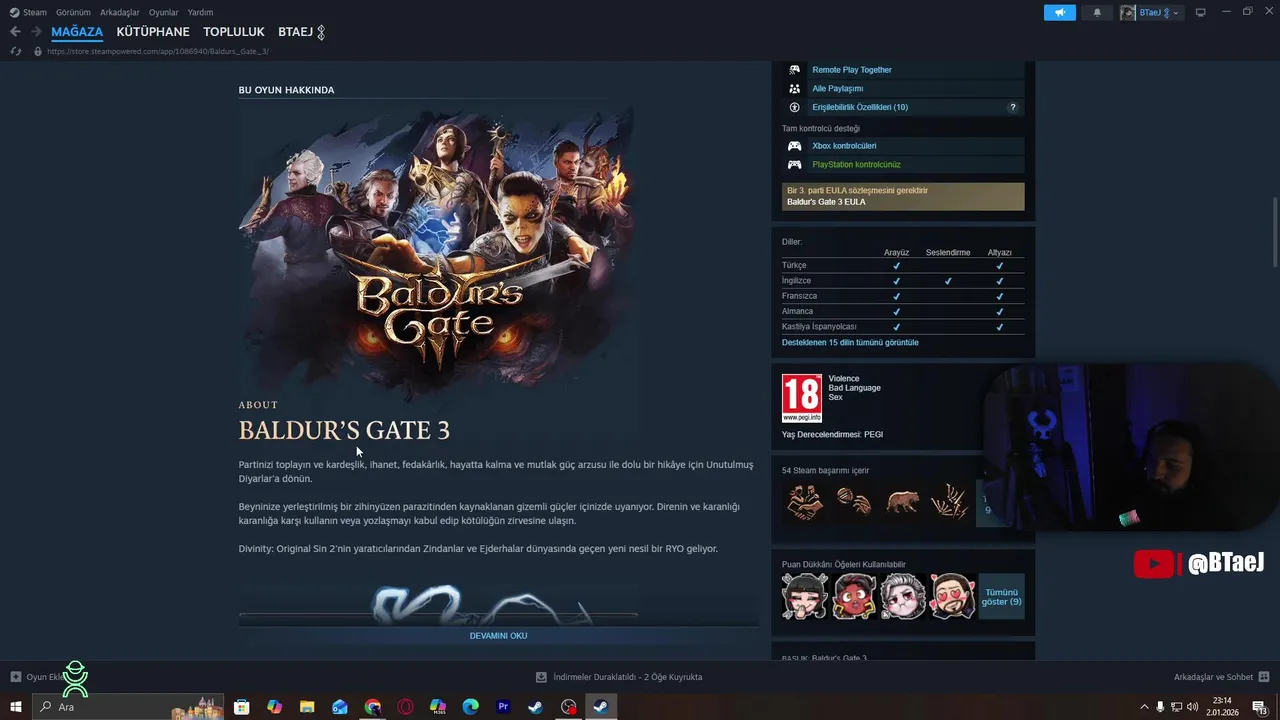Expand the BTaeJ account dropdown
Screen dimensions: 1280x720
[1151, 12]
